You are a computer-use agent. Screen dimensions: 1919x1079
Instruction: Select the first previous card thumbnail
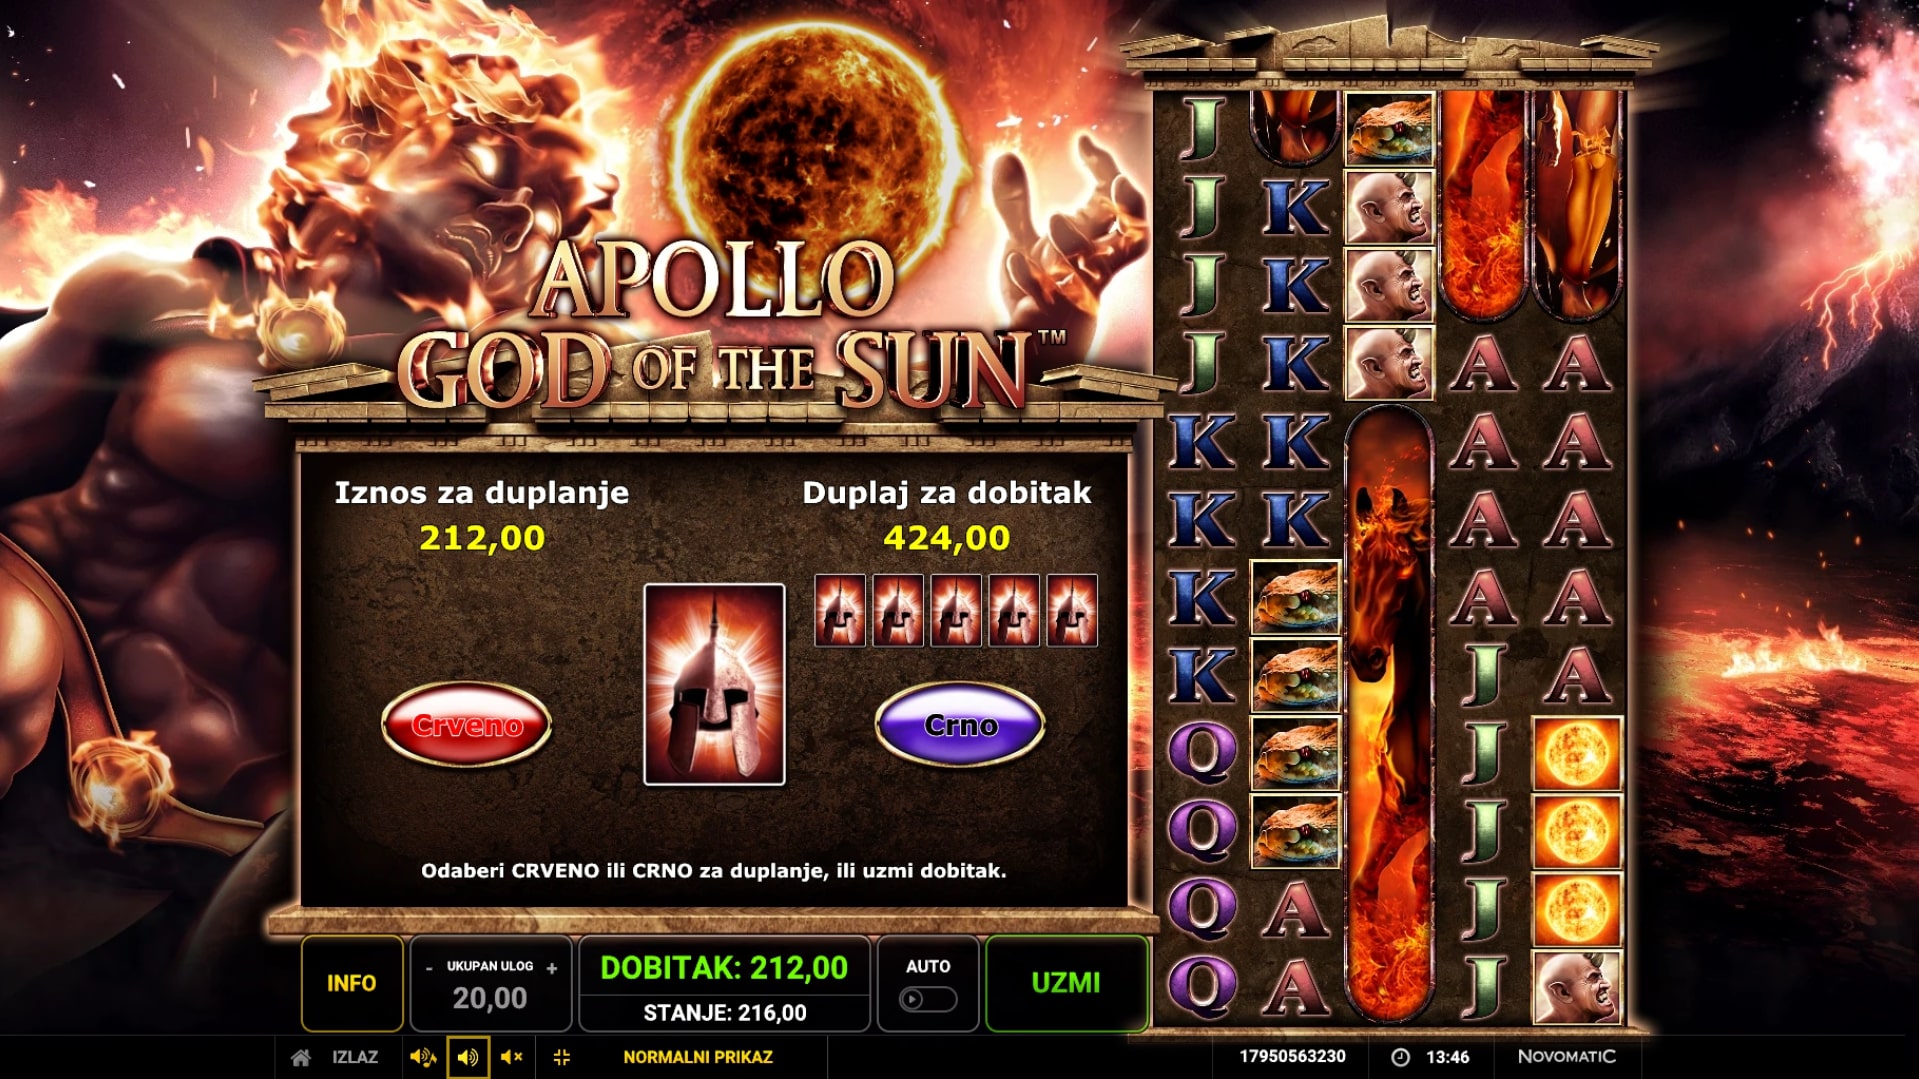pos(840,610)
